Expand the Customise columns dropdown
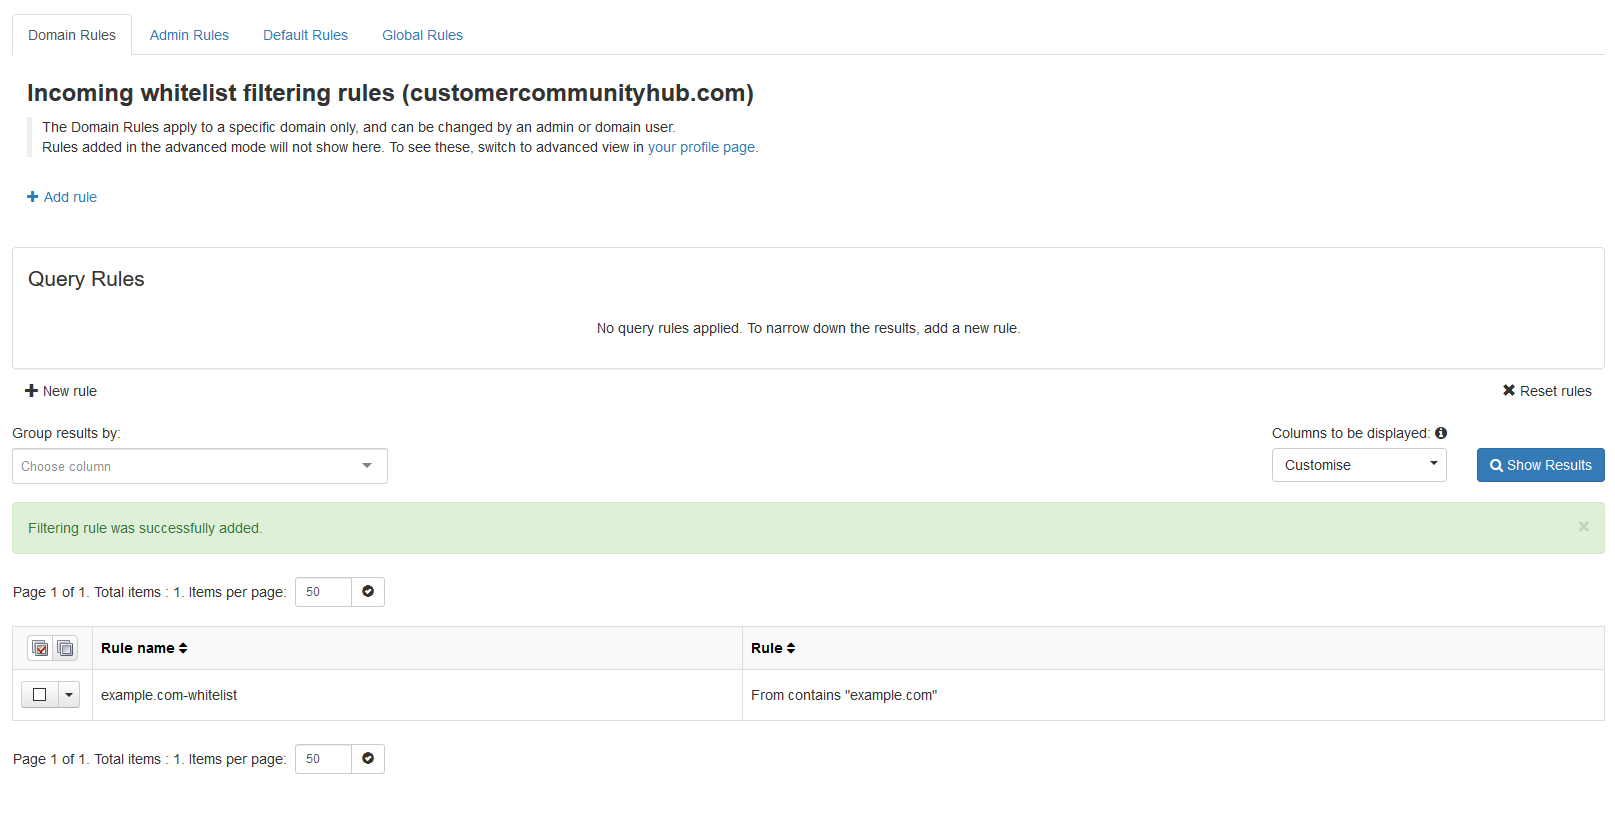The height and width of the screenshot is (838, 1615). [x=1358, y=465]
